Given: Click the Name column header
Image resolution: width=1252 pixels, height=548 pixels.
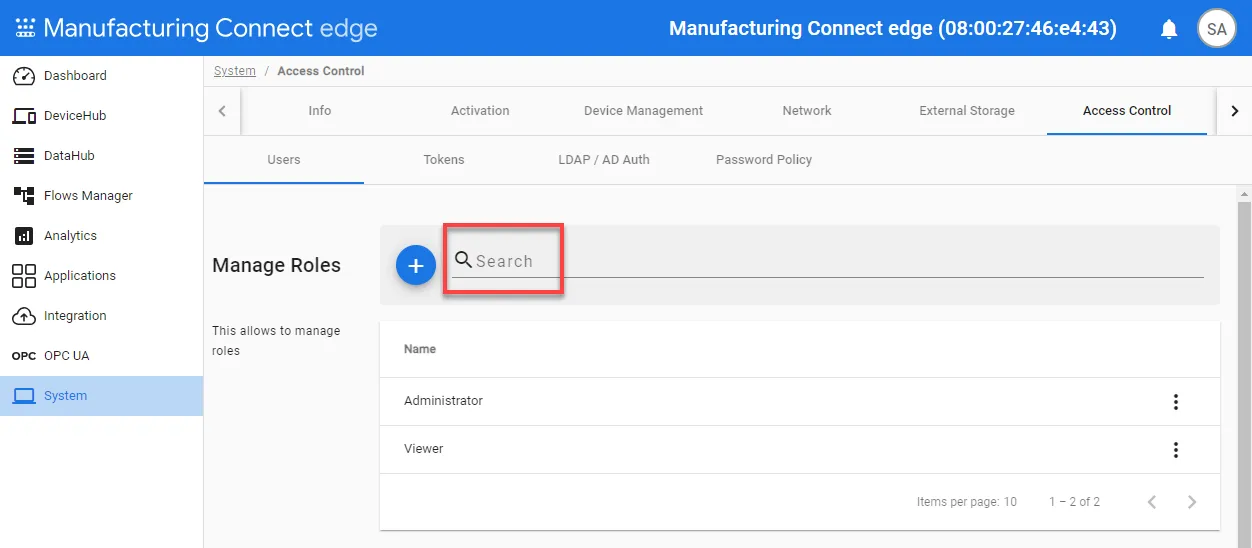Looking at the screenshot, I should [x=420, y=349].
